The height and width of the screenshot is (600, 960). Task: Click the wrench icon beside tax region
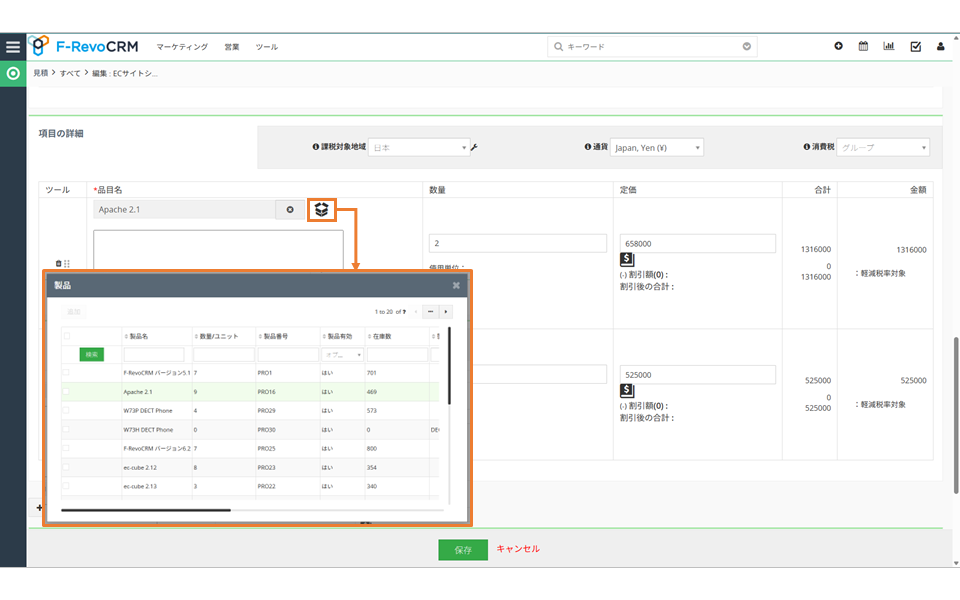474,147
